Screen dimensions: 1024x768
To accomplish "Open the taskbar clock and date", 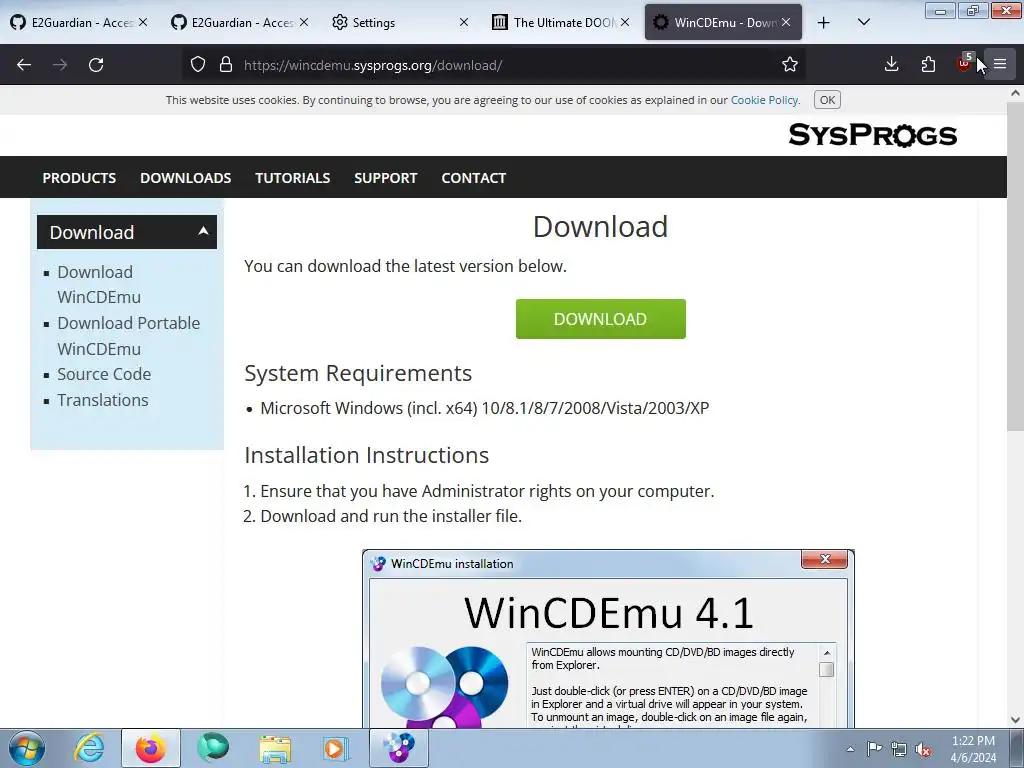I will click(973, 749).
